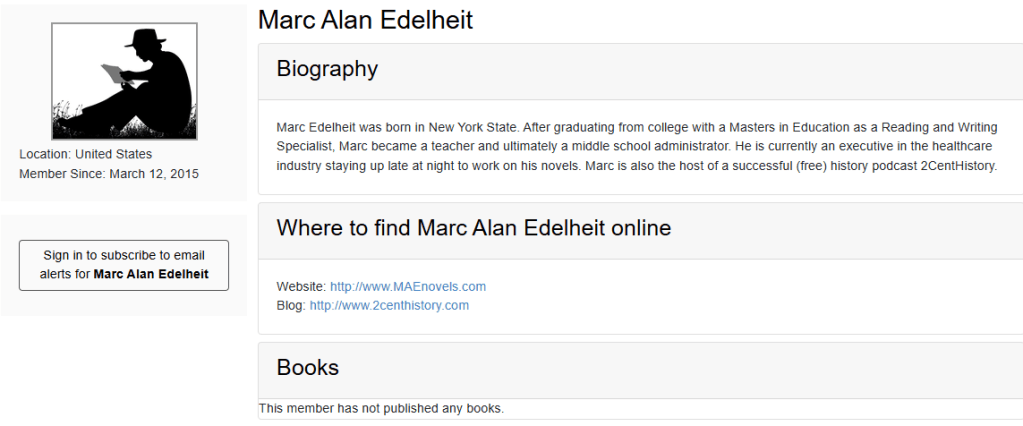1023x426 pixels.
Task: Click 'Specialist' starting the biography's second line
Action: pos(306,146)
